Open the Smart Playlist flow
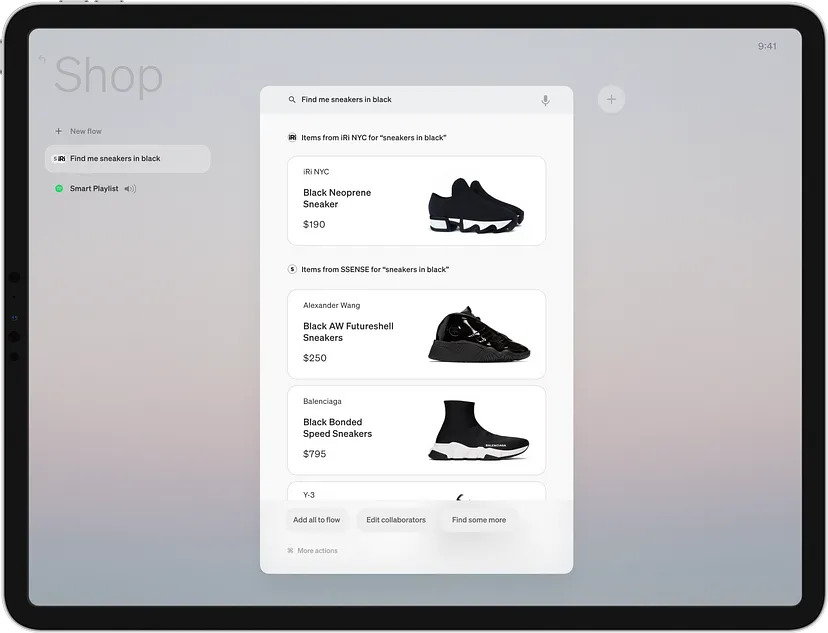 coord(94,188)
